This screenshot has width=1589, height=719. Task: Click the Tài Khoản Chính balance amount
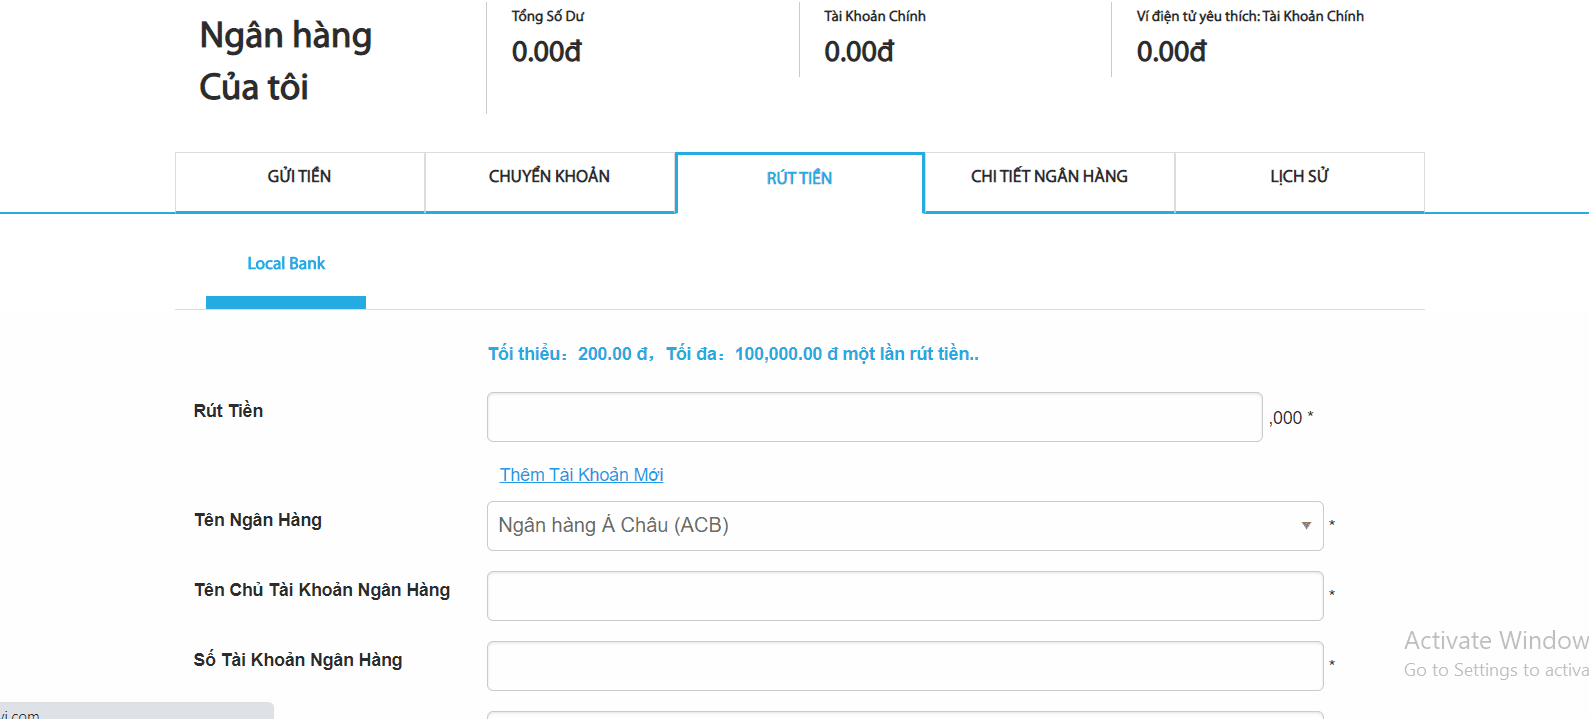[859, 52]
